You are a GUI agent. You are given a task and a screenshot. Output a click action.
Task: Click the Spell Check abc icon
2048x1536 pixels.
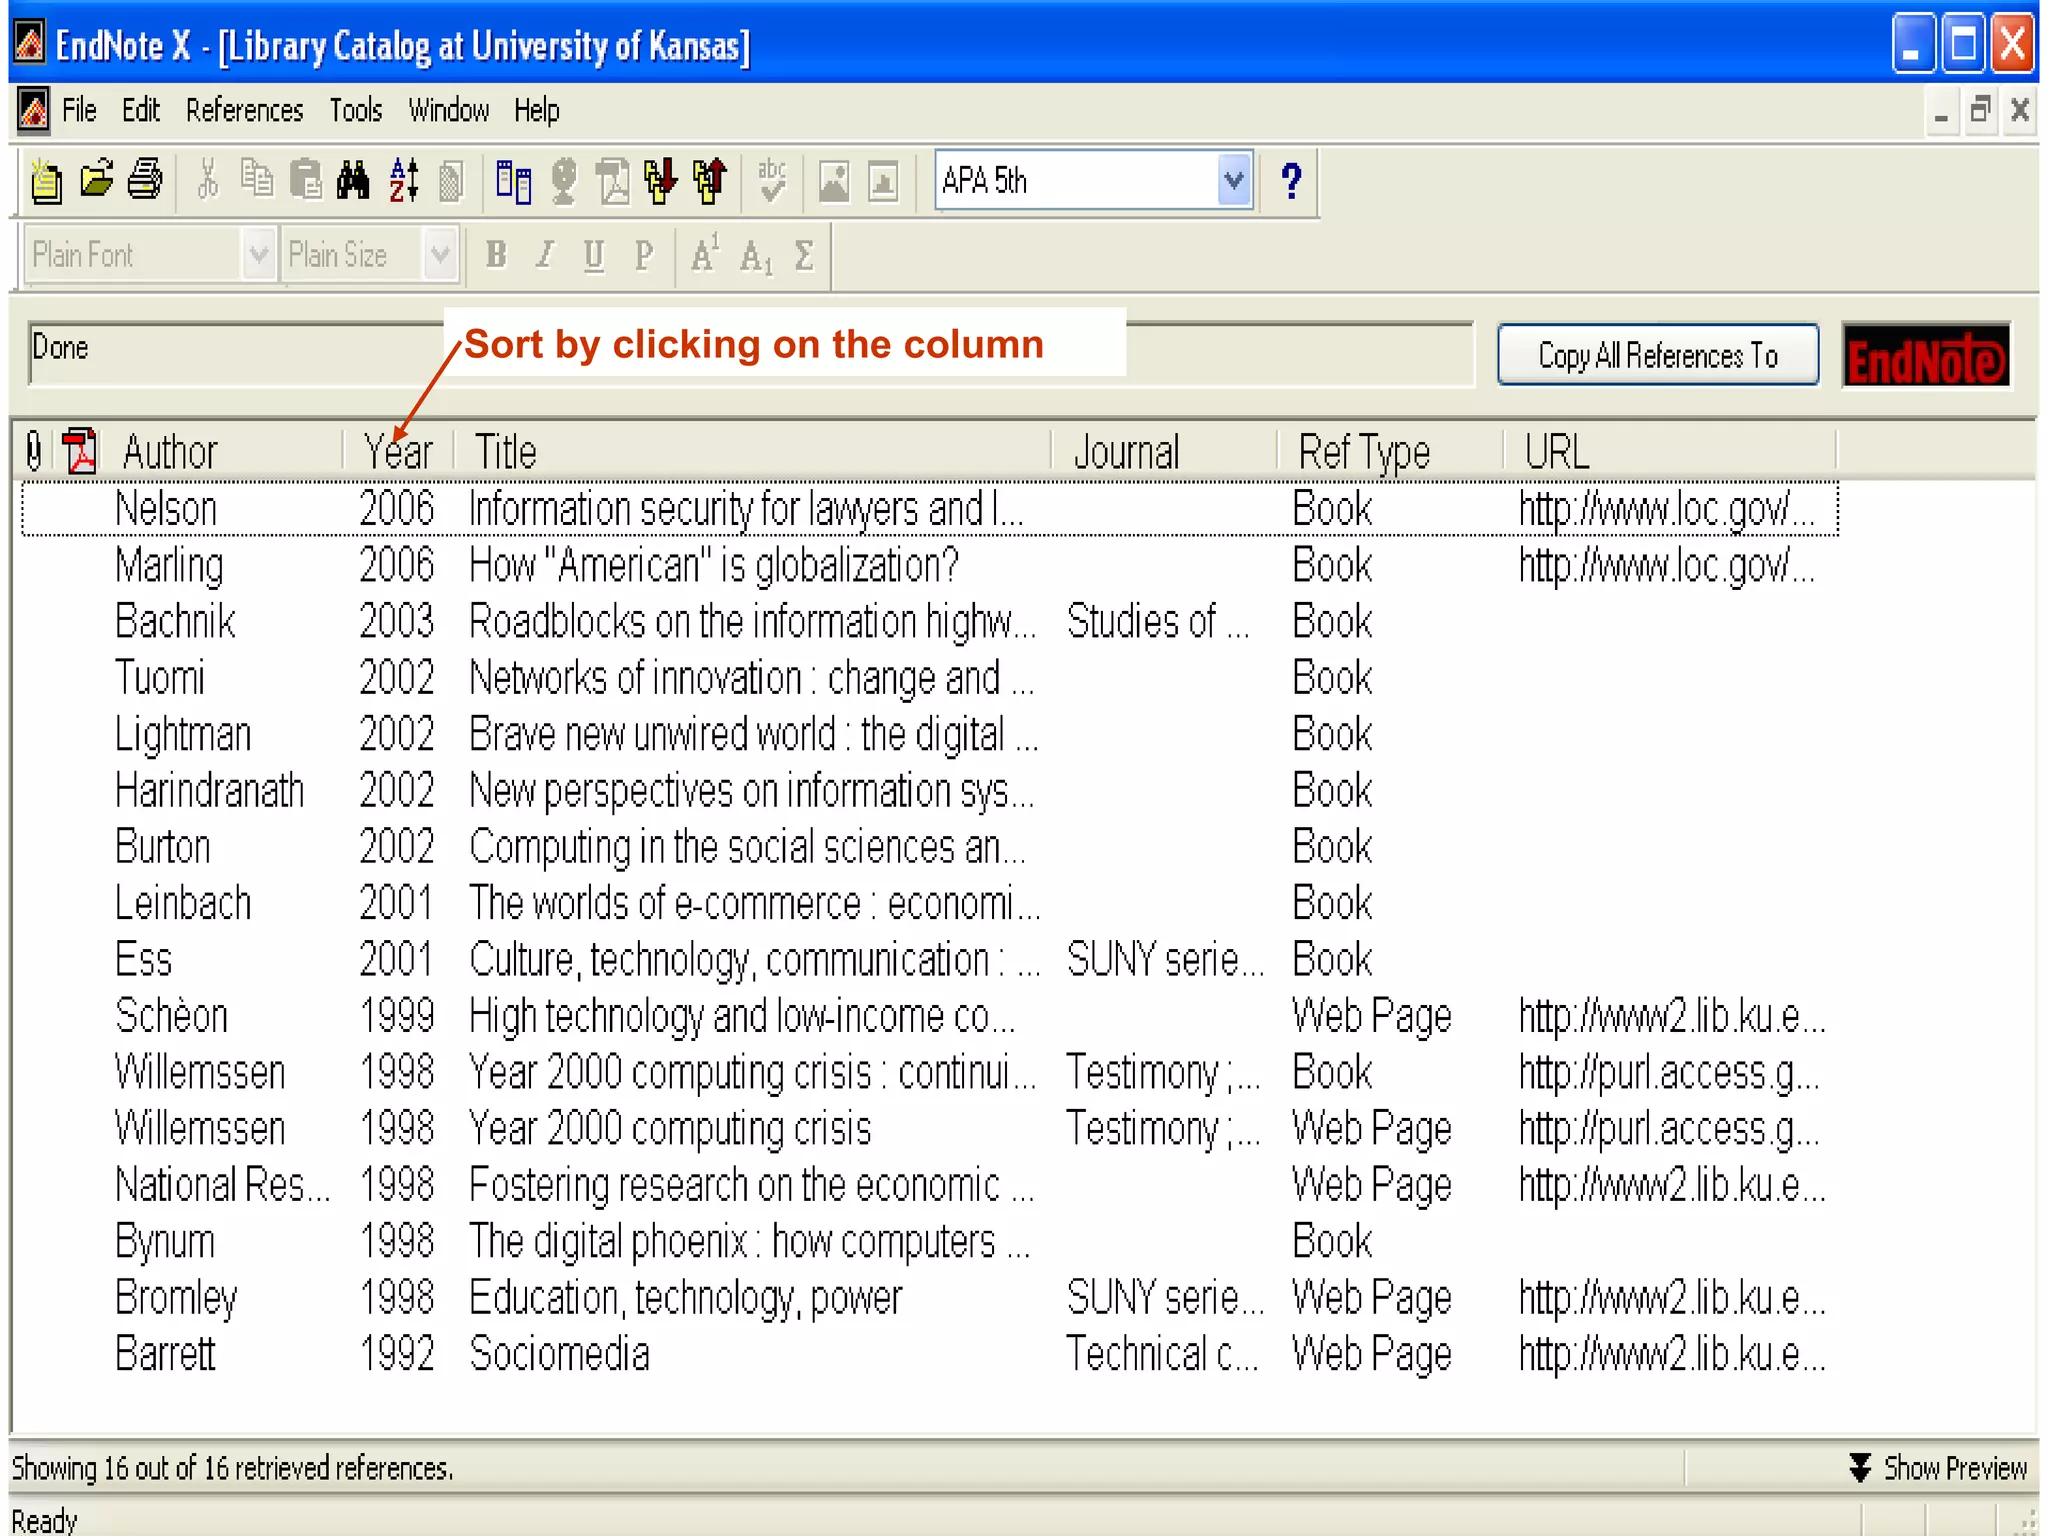[772, 180]
